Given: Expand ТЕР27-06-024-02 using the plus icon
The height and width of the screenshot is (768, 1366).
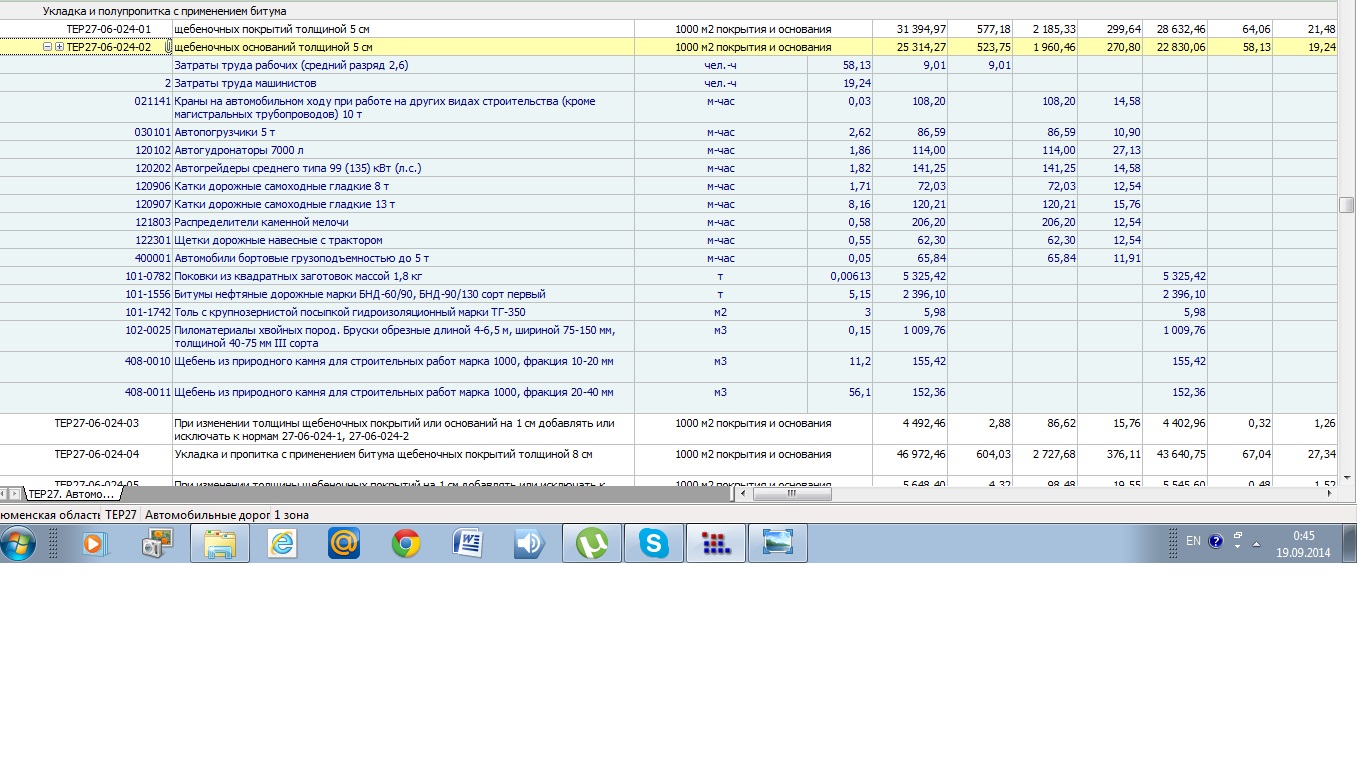Looking at the screenshot, I should pos(59,47).
